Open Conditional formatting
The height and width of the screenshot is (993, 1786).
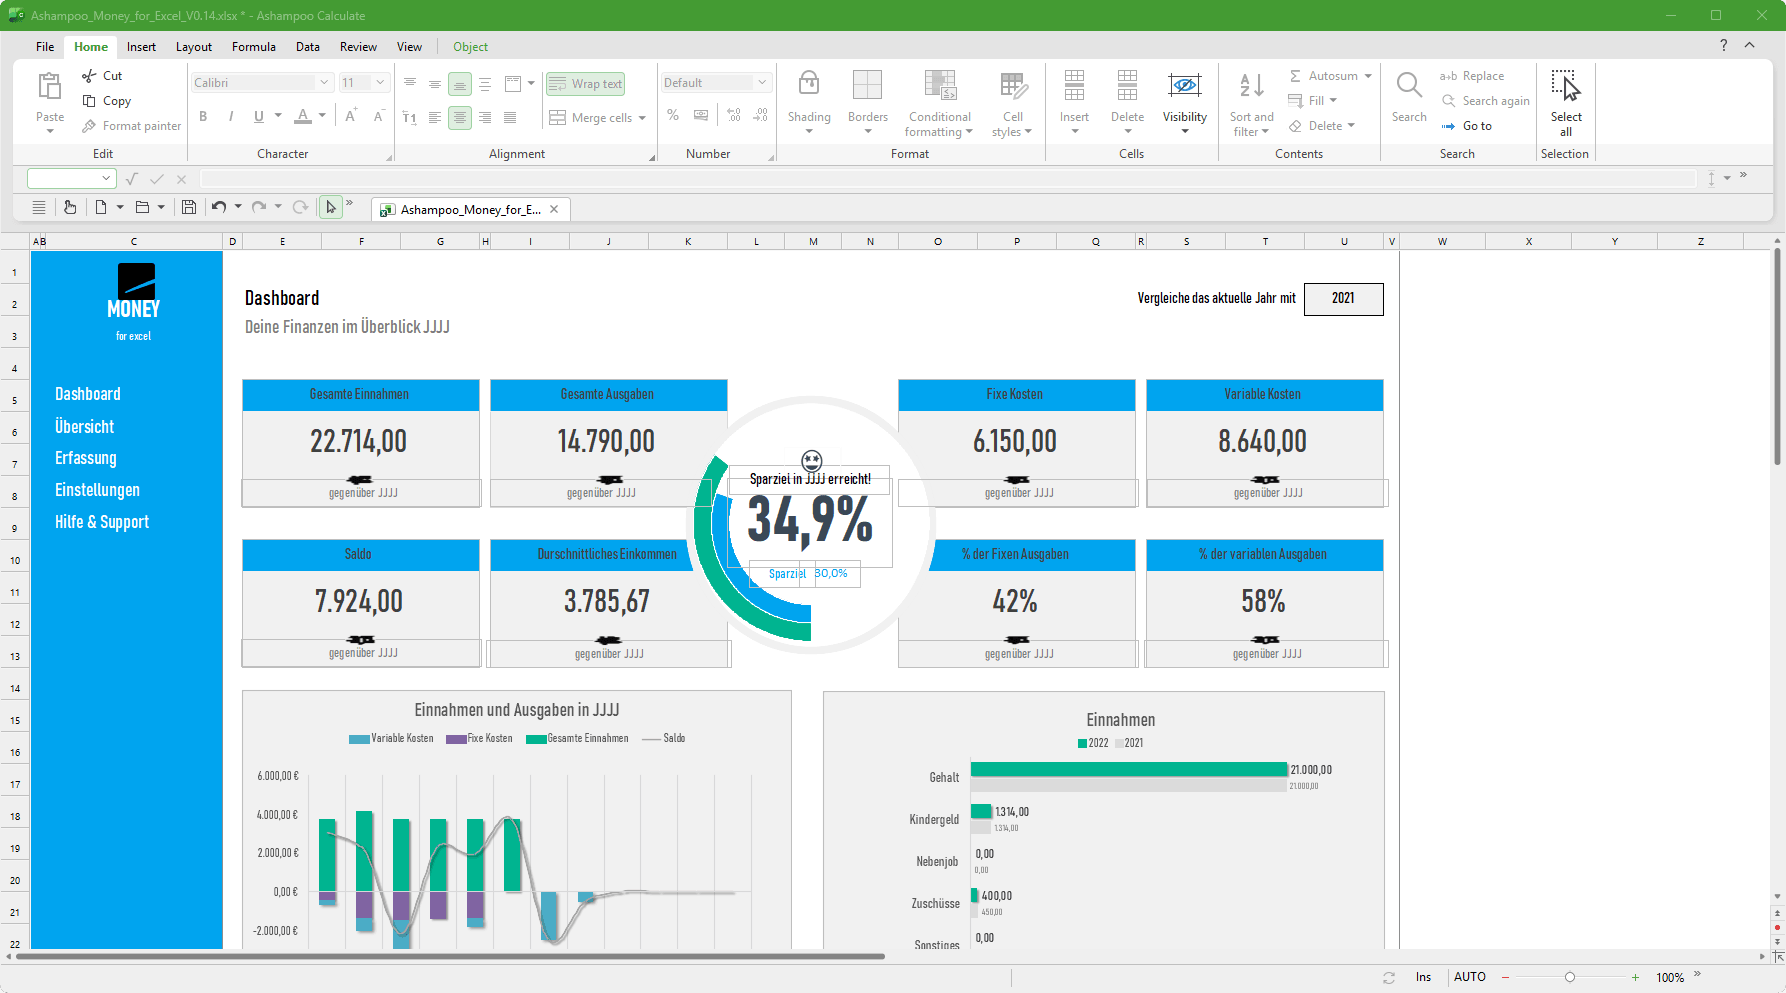point(940,103)
